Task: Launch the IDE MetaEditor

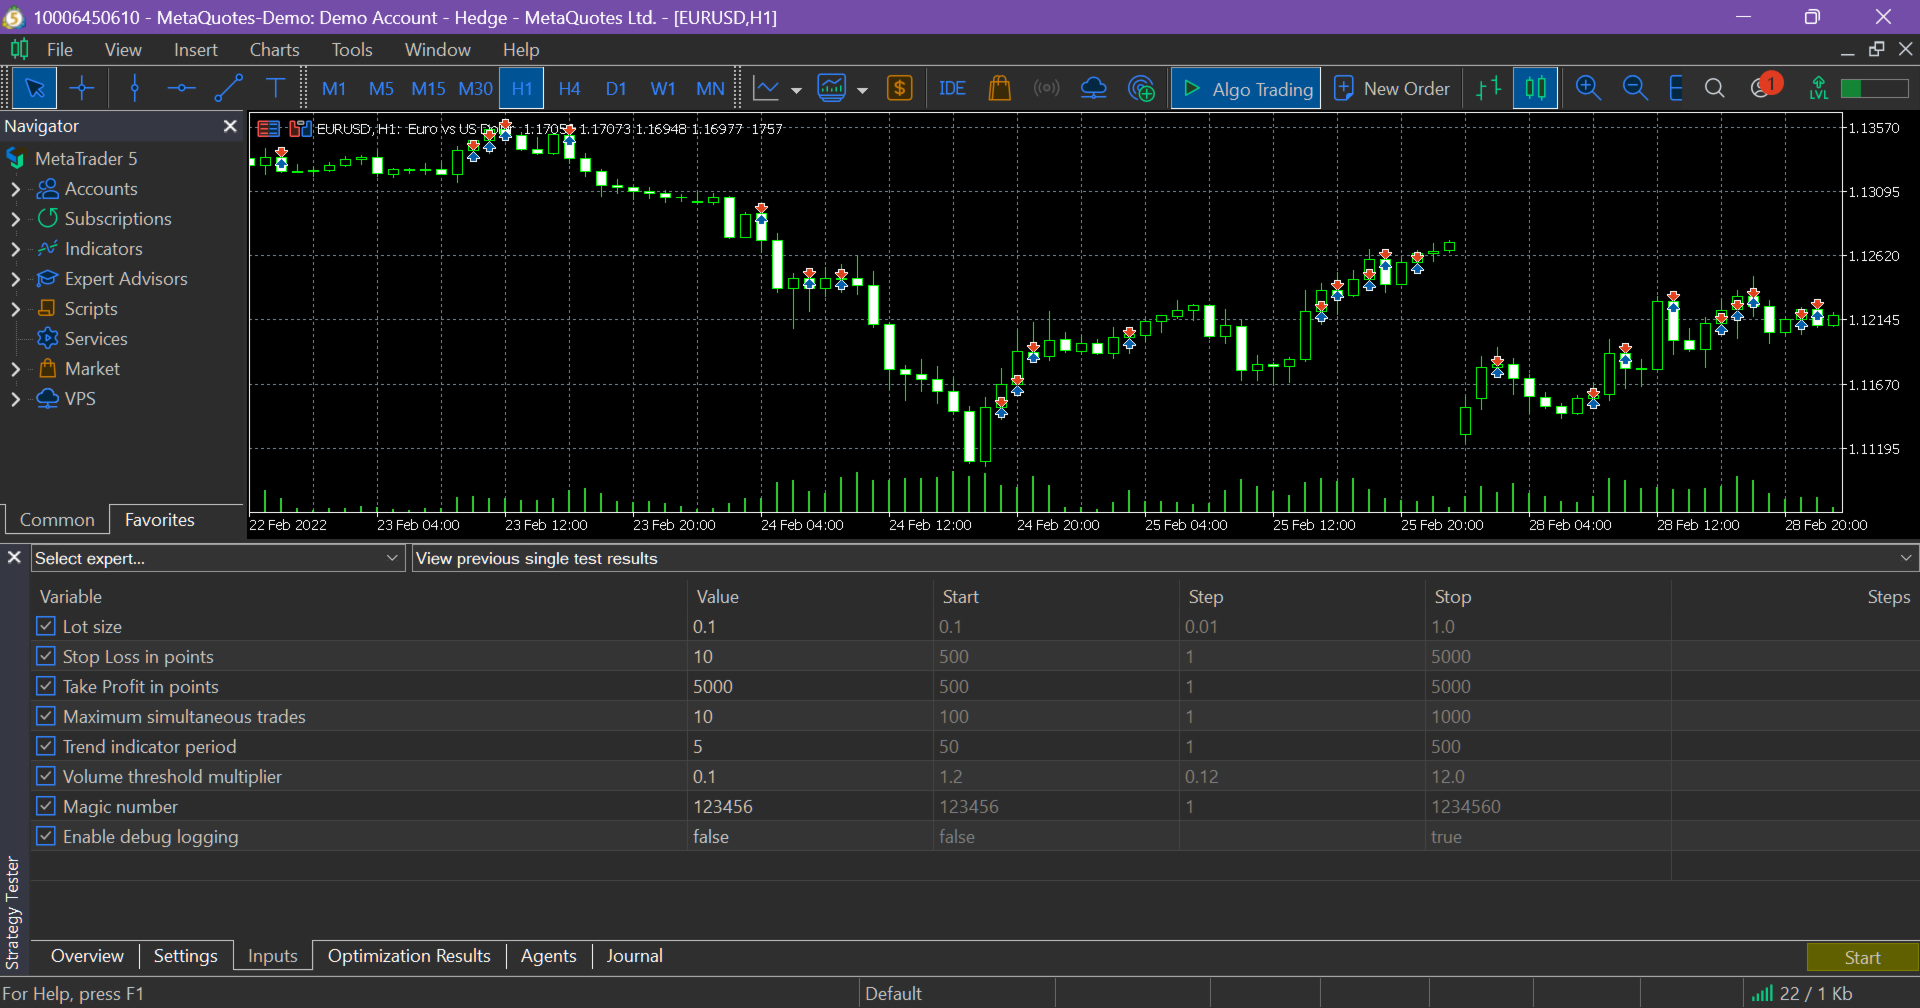Action: click(x=952, y=89)
